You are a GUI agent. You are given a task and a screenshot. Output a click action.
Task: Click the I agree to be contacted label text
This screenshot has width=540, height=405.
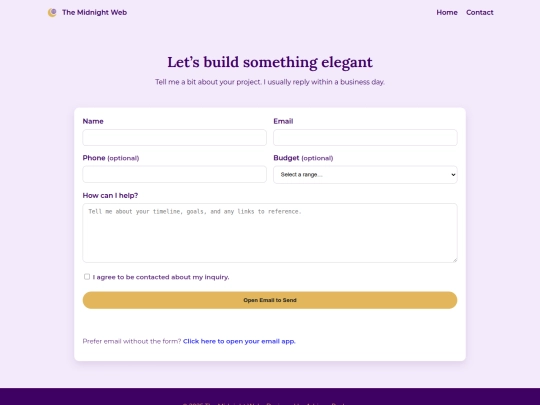161,277
